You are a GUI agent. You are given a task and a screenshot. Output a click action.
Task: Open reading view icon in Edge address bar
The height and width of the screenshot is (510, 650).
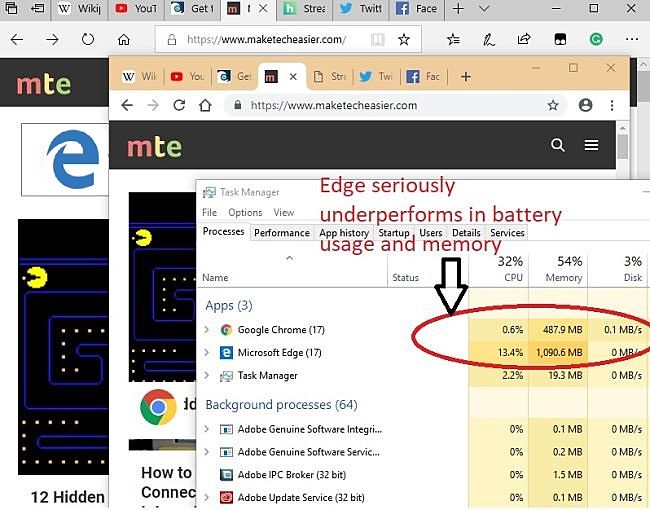tap(378, 40)
